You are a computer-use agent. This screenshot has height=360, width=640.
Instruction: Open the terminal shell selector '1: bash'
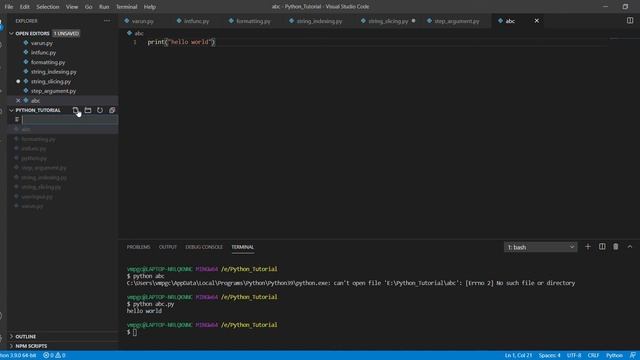point(540,247)
